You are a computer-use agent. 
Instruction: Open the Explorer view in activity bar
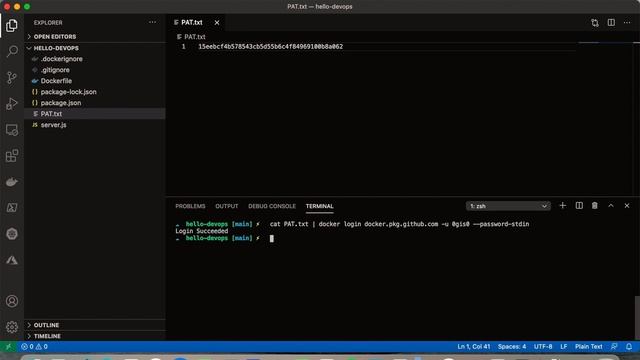tap(12, 25)
